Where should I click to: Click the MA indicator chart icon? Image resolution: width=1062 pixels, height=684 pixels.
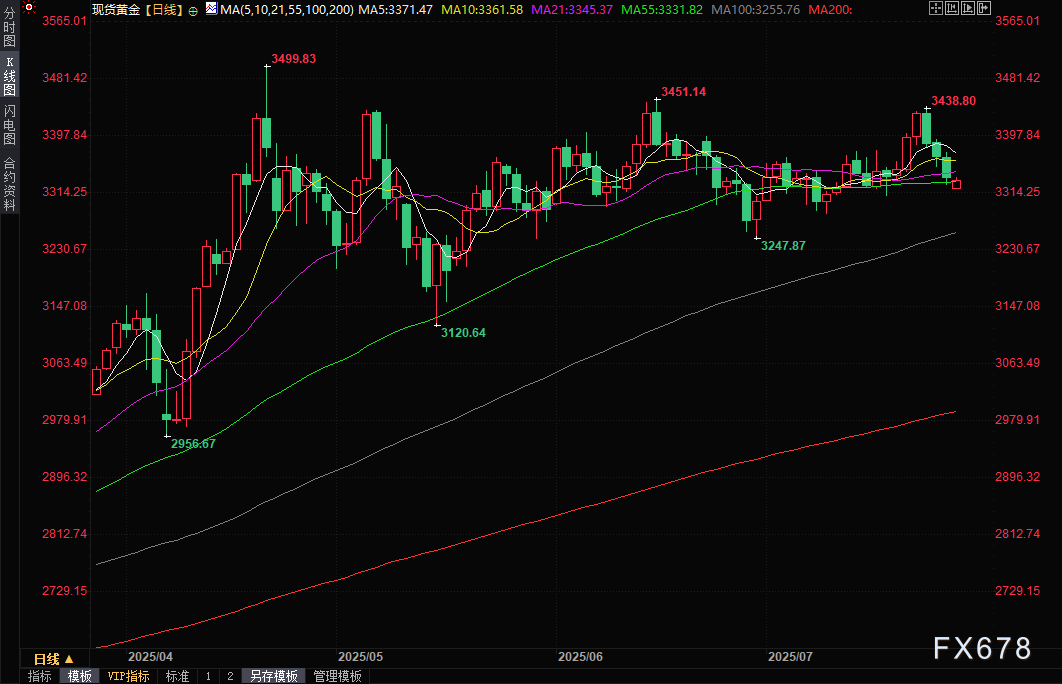(210, 9)
